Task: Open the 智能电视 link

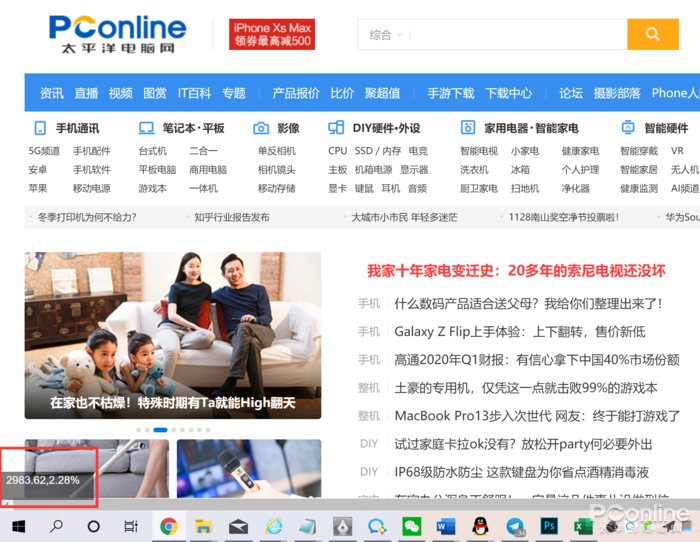Action: [x=479, y=151]
